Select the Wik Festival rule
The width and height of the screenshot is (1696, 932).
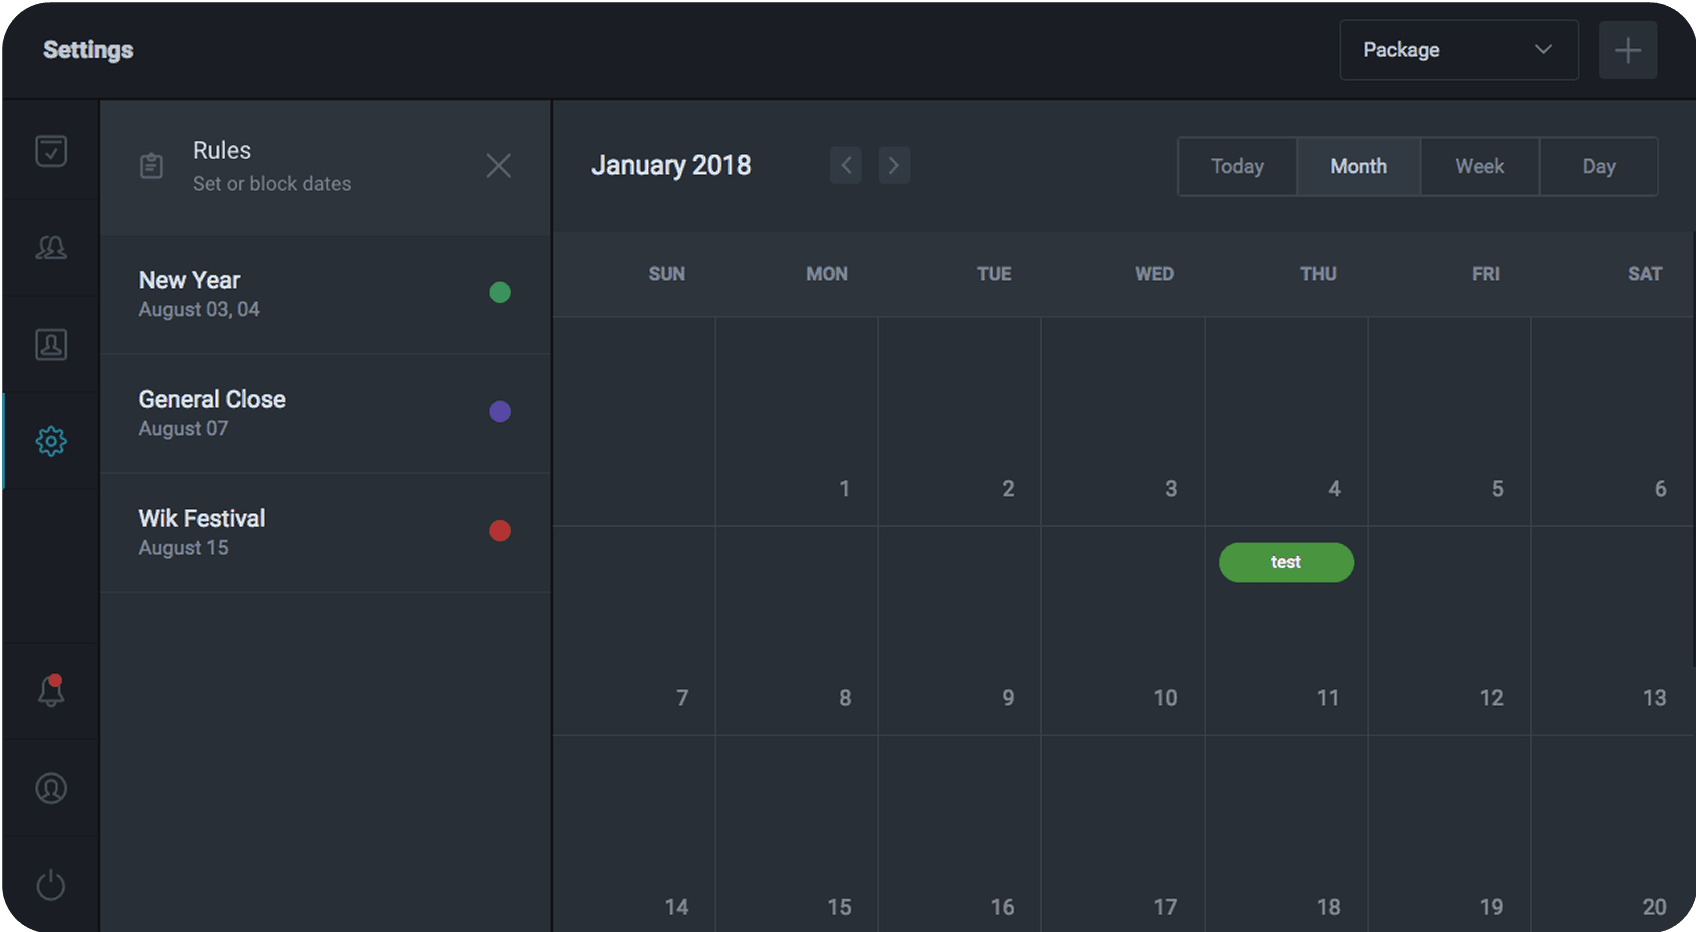300,532
